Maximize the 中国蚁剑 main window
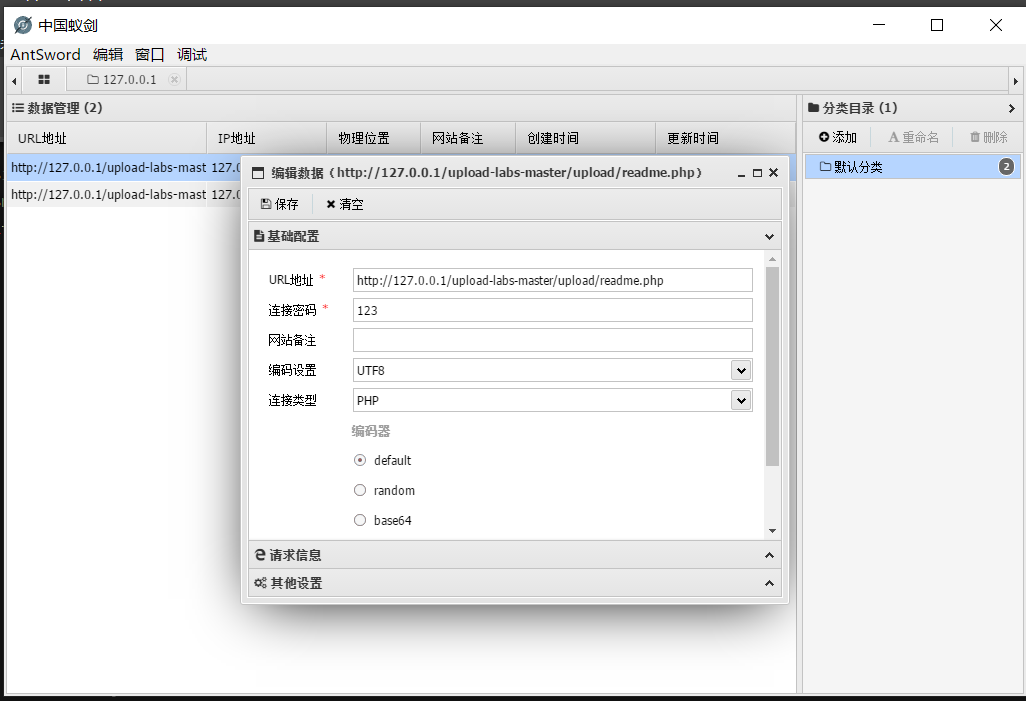 (x=937, y=25)
